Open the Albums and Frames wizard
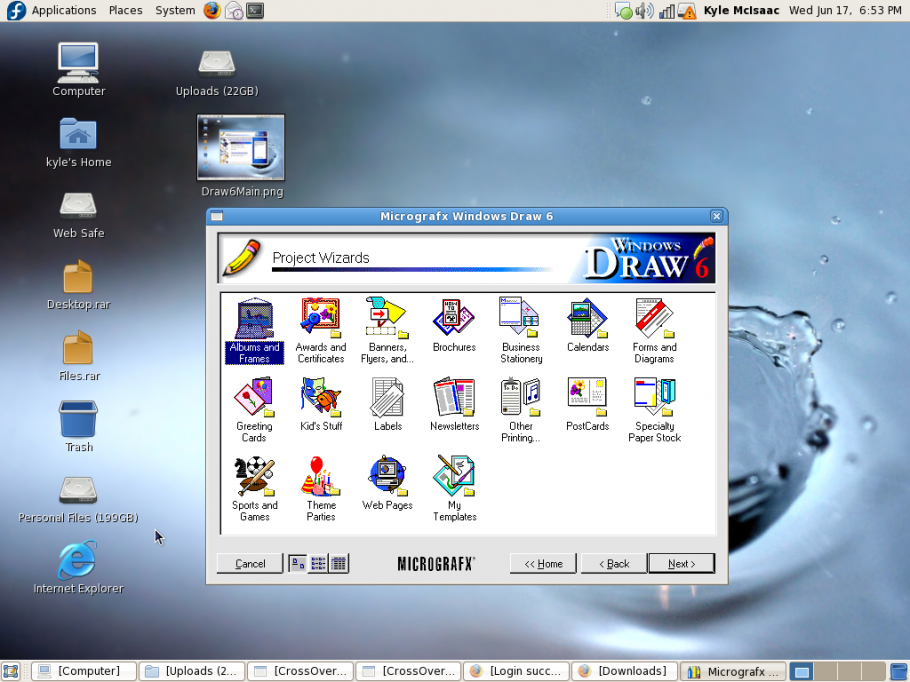 pos(253,322)
